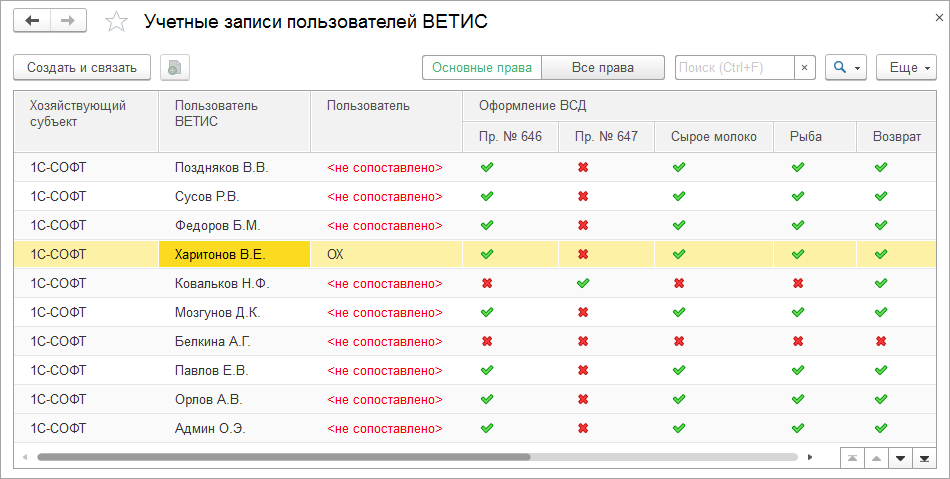Focus the Поиск search input field
The image size is (950, 479).
coord(734,68)
